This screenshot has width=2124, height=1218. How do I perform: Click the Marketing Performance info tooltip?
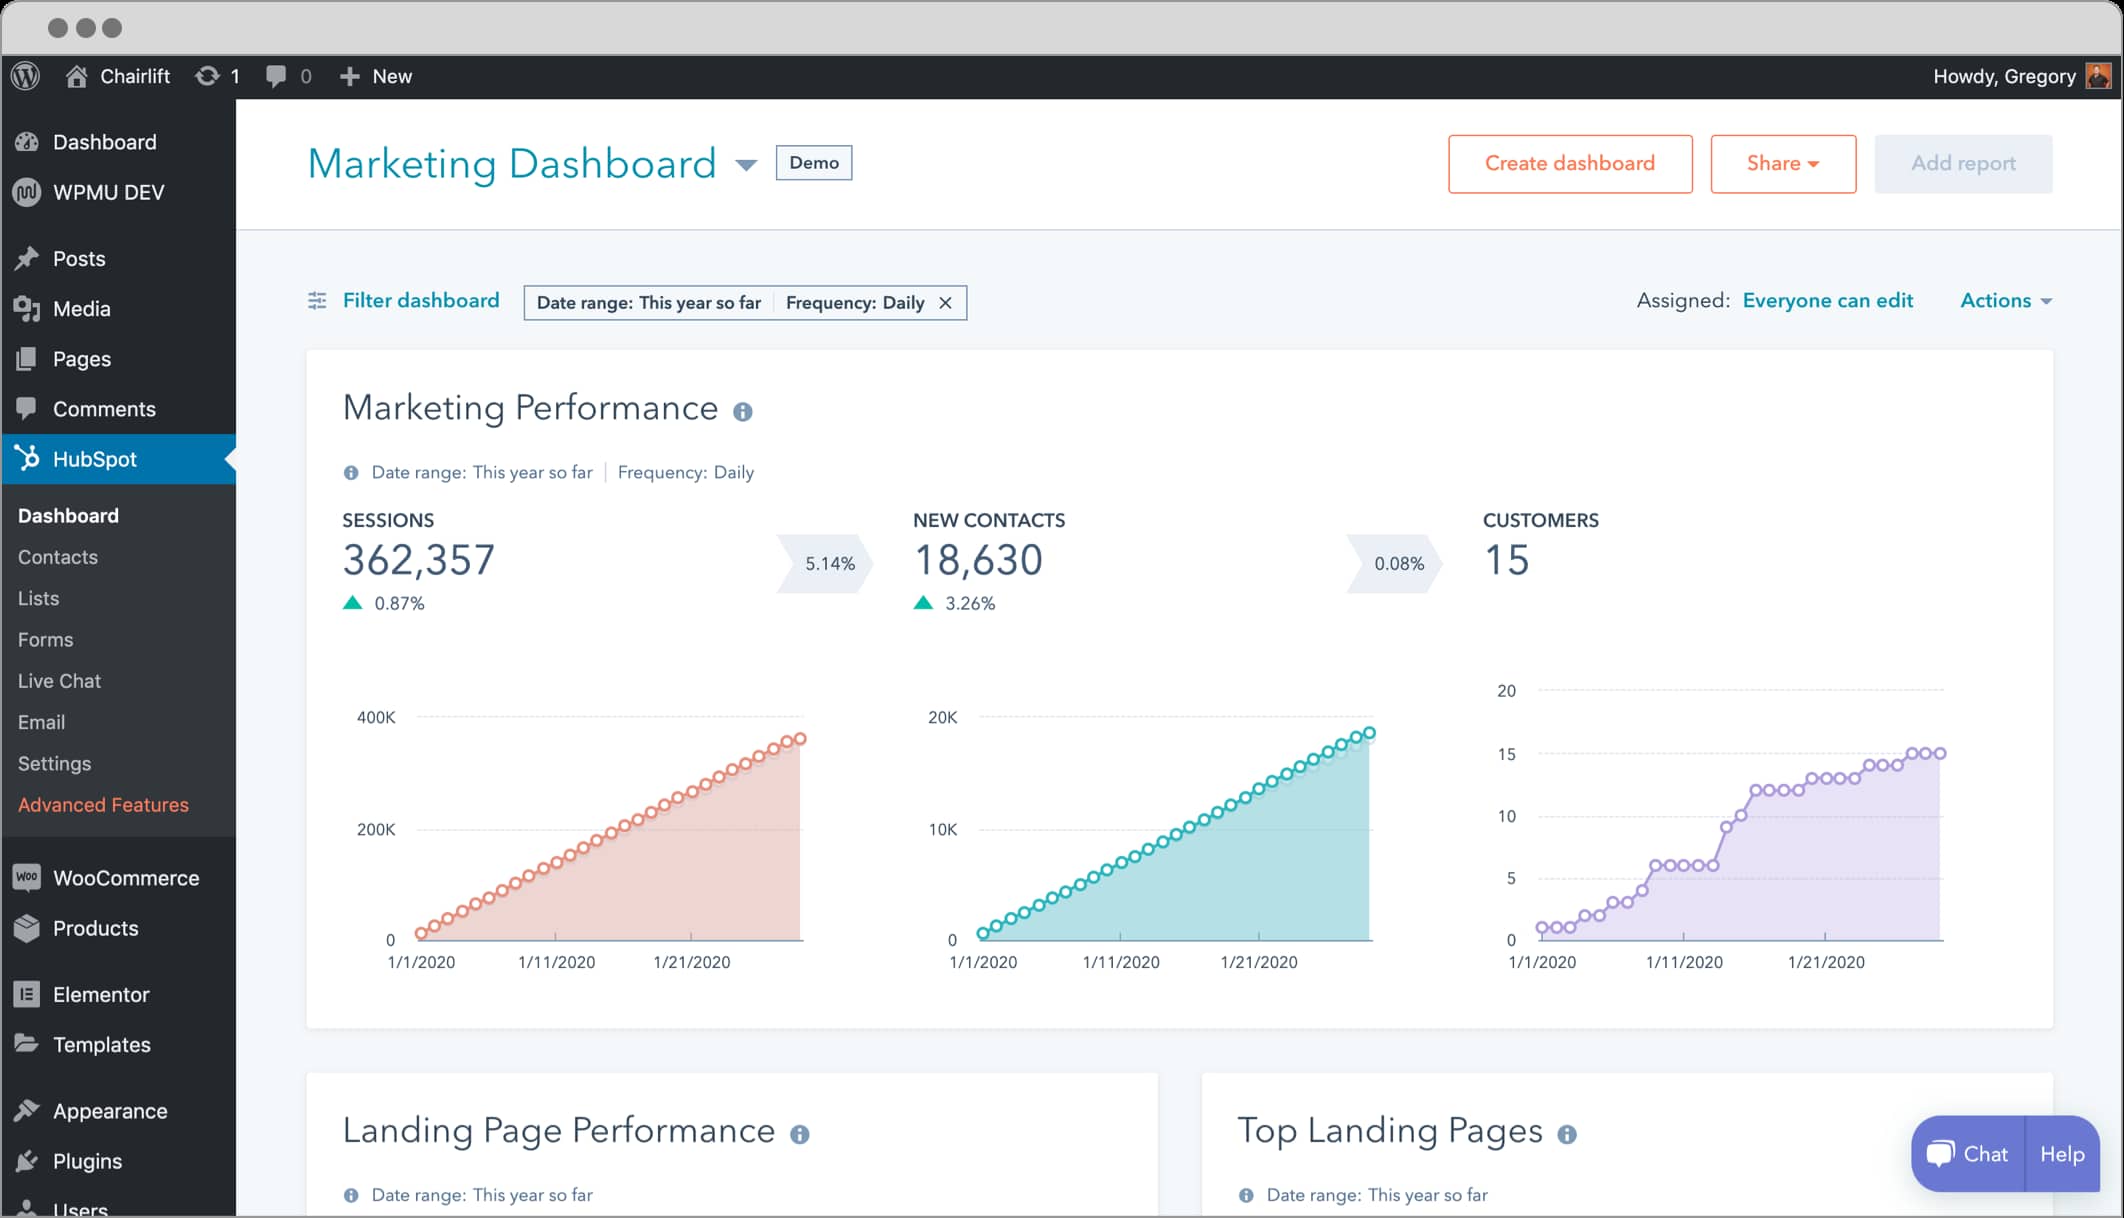click(744, 410)
